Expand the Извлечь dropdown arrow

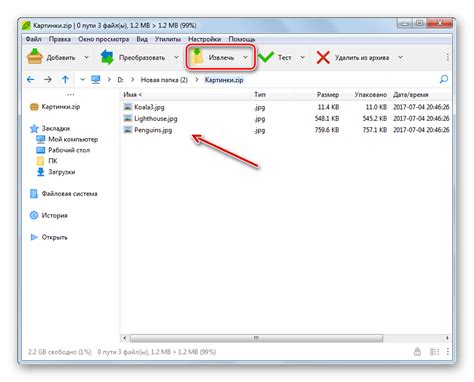tap(245, 57)
